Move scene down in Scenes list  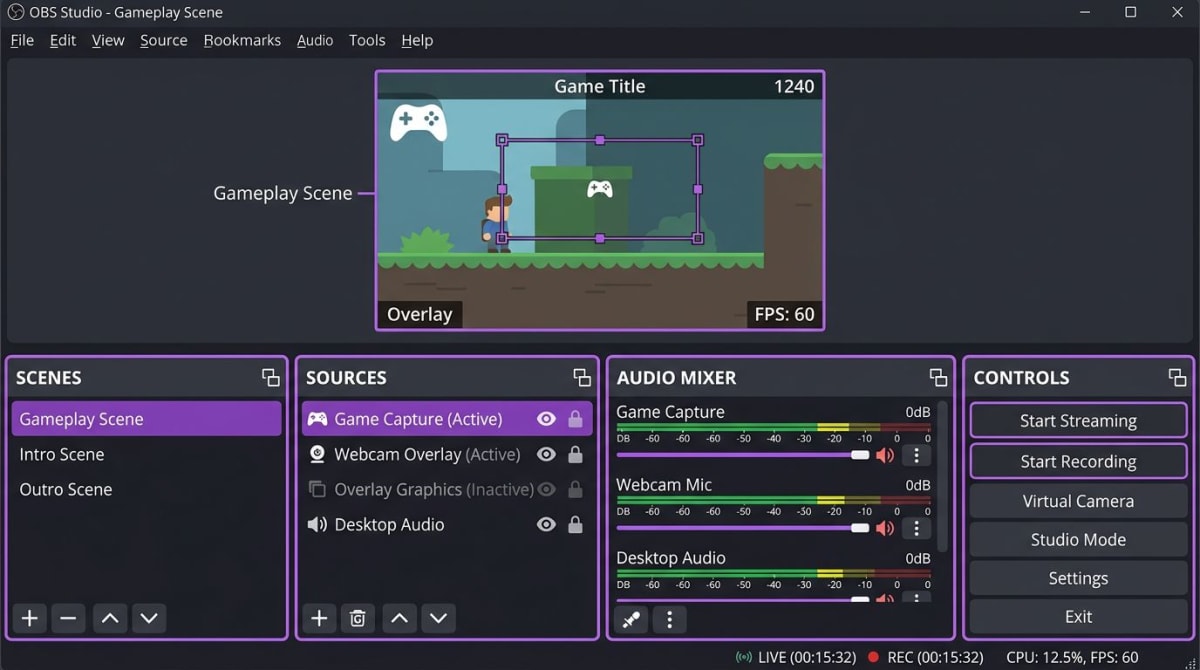coord(149,618)
